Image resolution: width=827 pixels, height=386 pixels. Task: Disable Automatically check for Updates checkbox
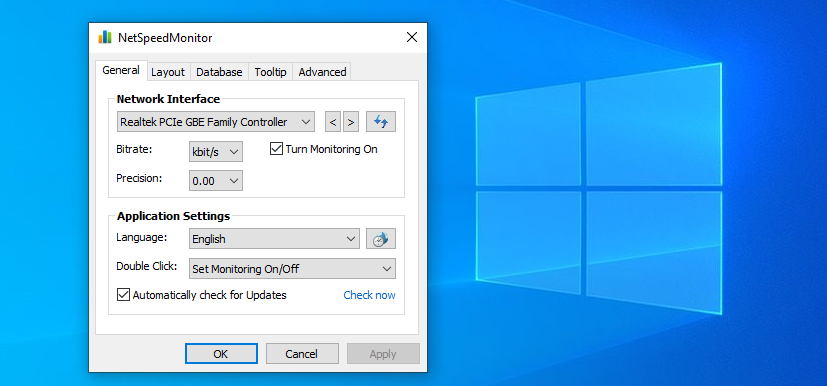[x=123, y=295]
